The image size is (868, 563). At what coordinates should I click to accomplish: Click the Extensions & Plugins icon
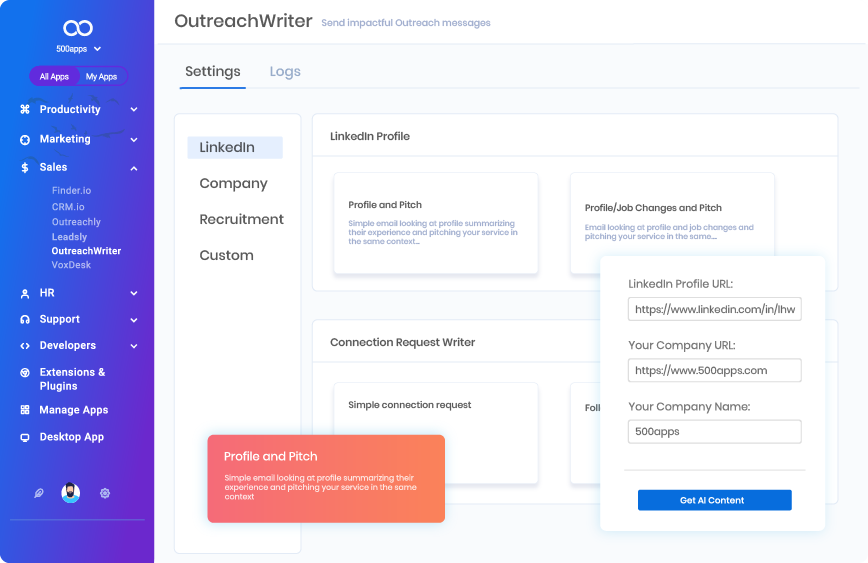click(25, 372)
